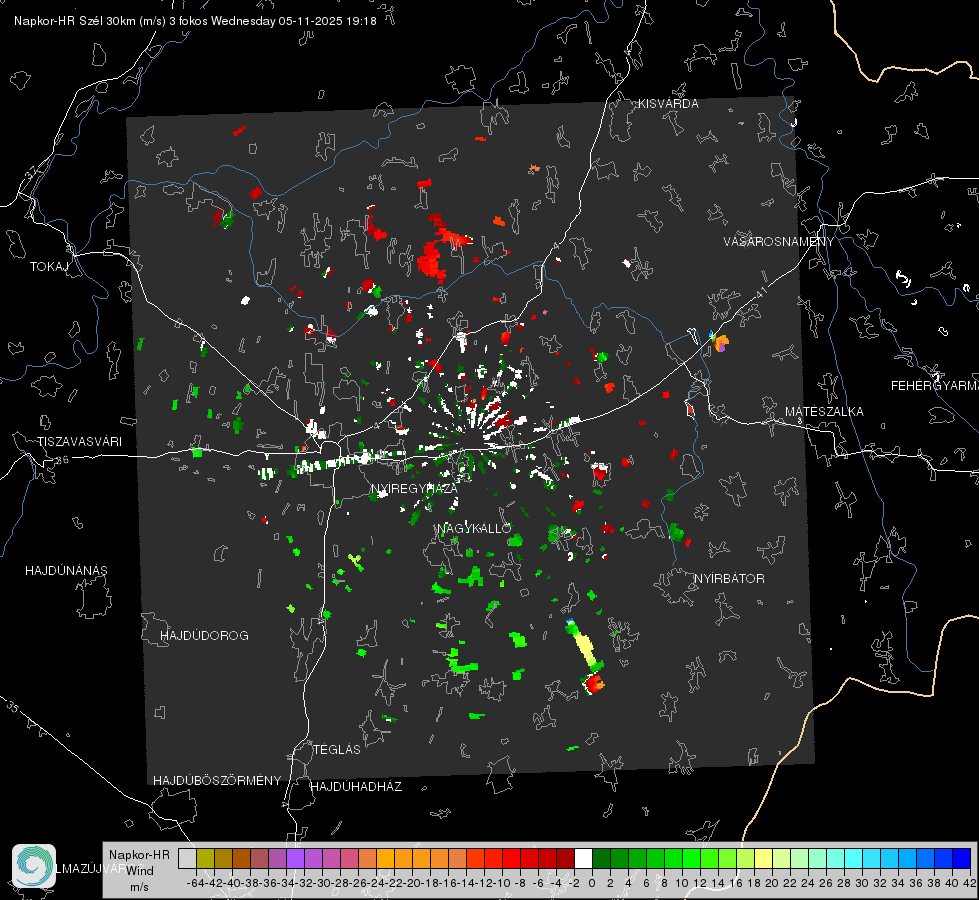Viewport: 979px width, 900px height.
Task: Click the yellow elongated radar echo south of Nyírbátor
Action: point(586,646)
